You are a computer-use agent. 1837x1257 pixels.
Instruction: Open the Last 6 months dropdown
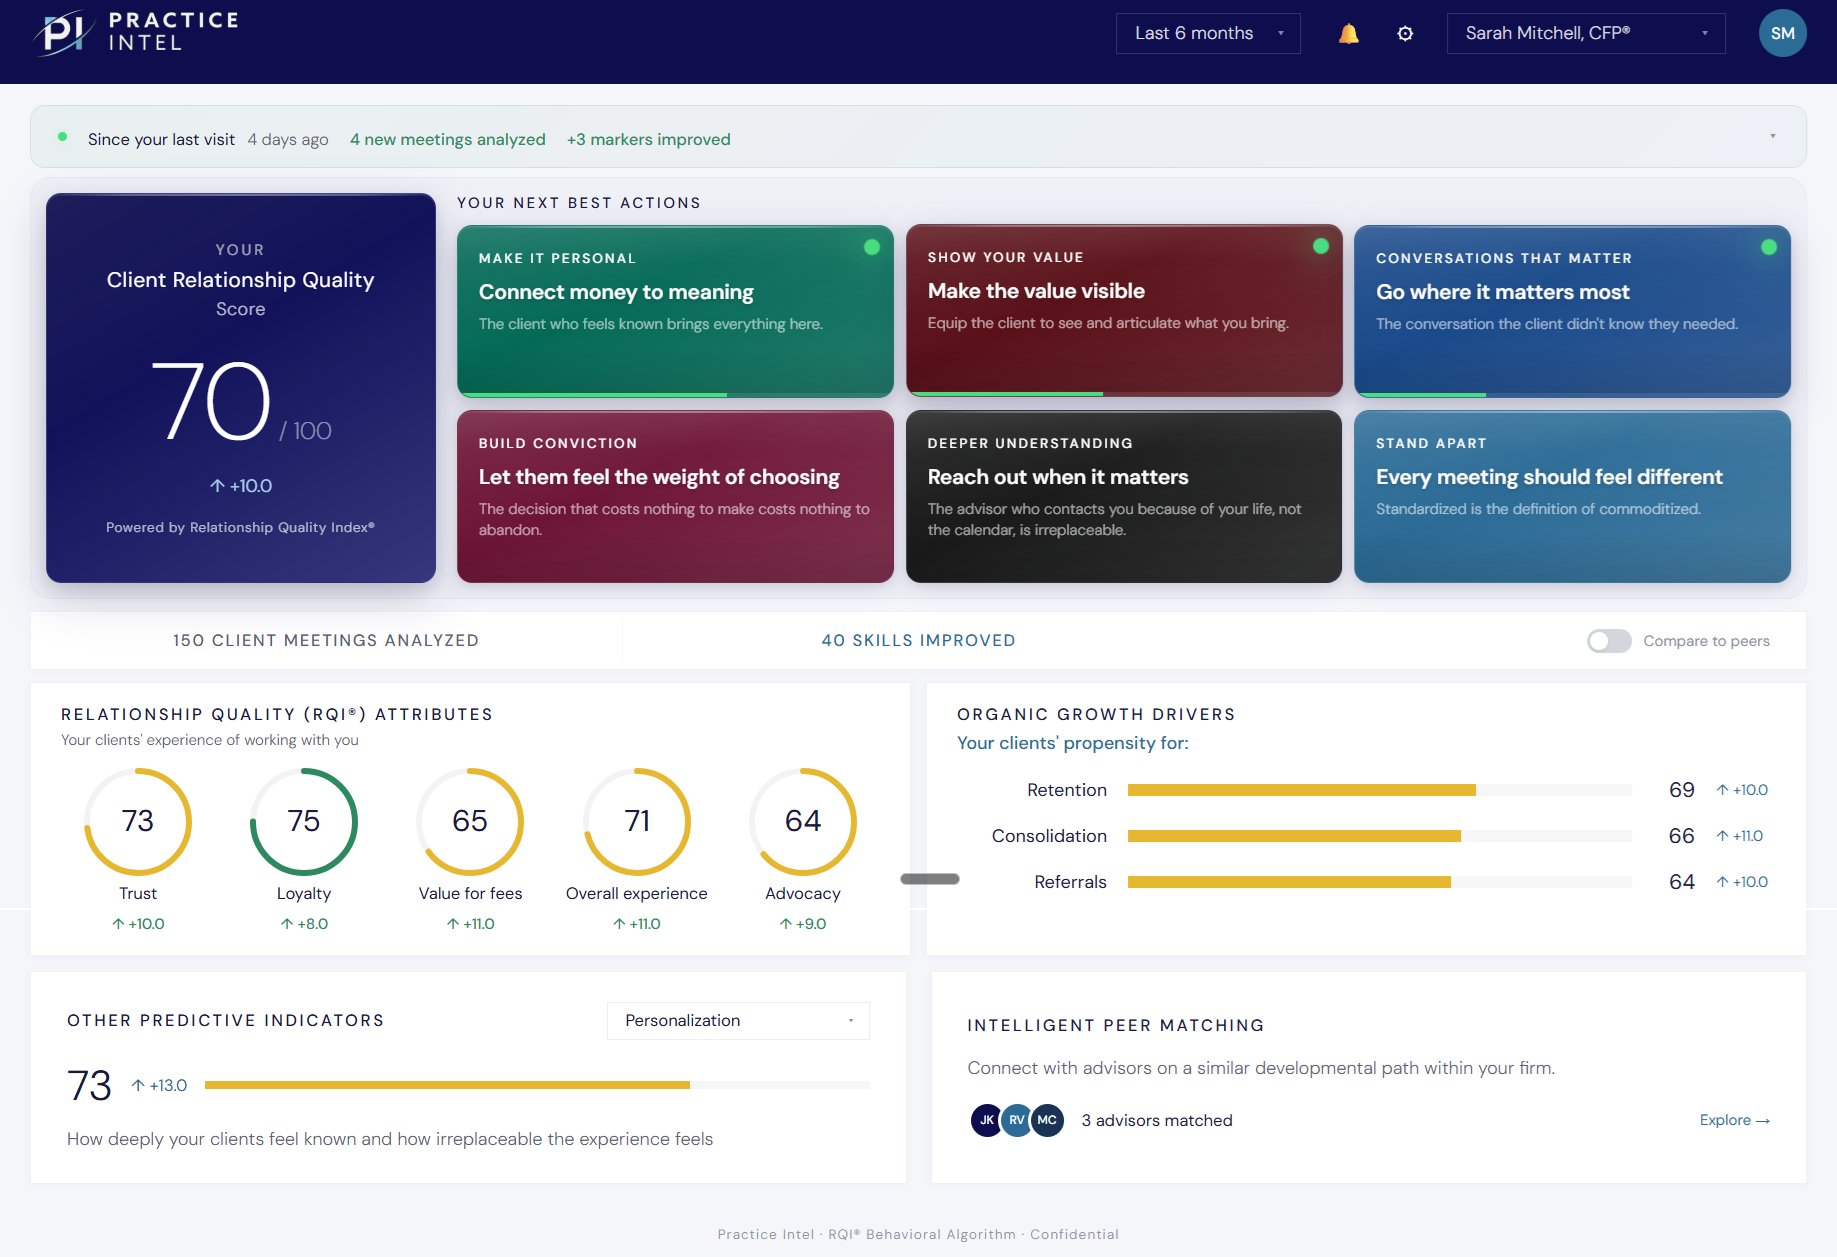tap(1207, 32)
